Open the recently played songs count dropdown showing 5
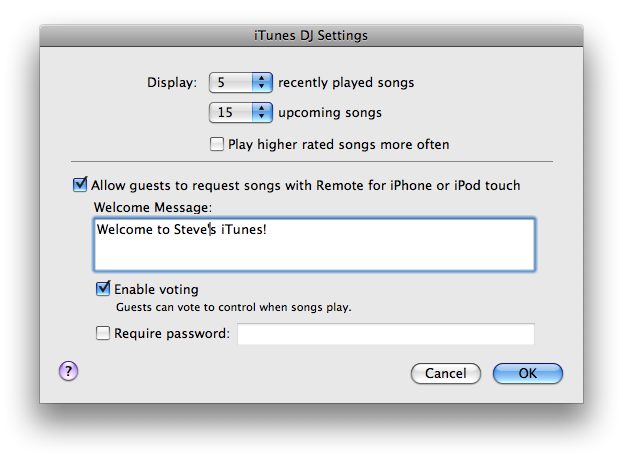The image size is (623, 458). [241, 82]
